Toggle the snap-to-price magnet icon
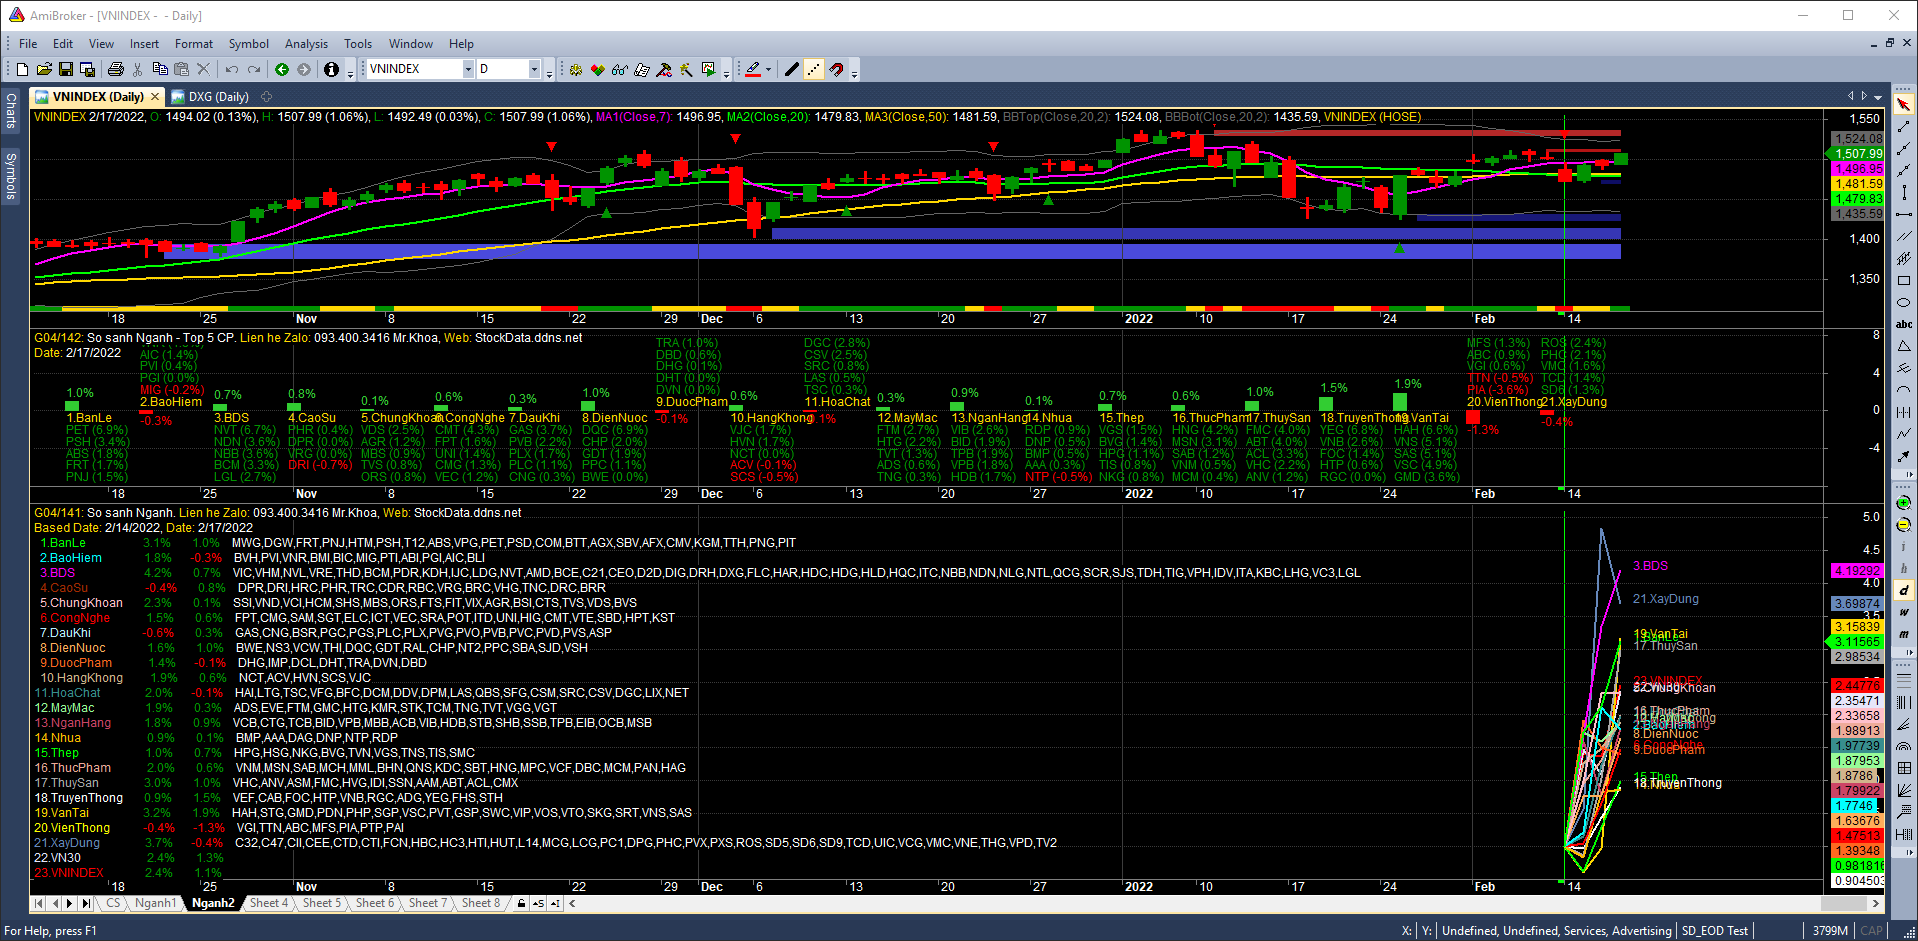Screen dimensions: 1918x941 [836, 69]
